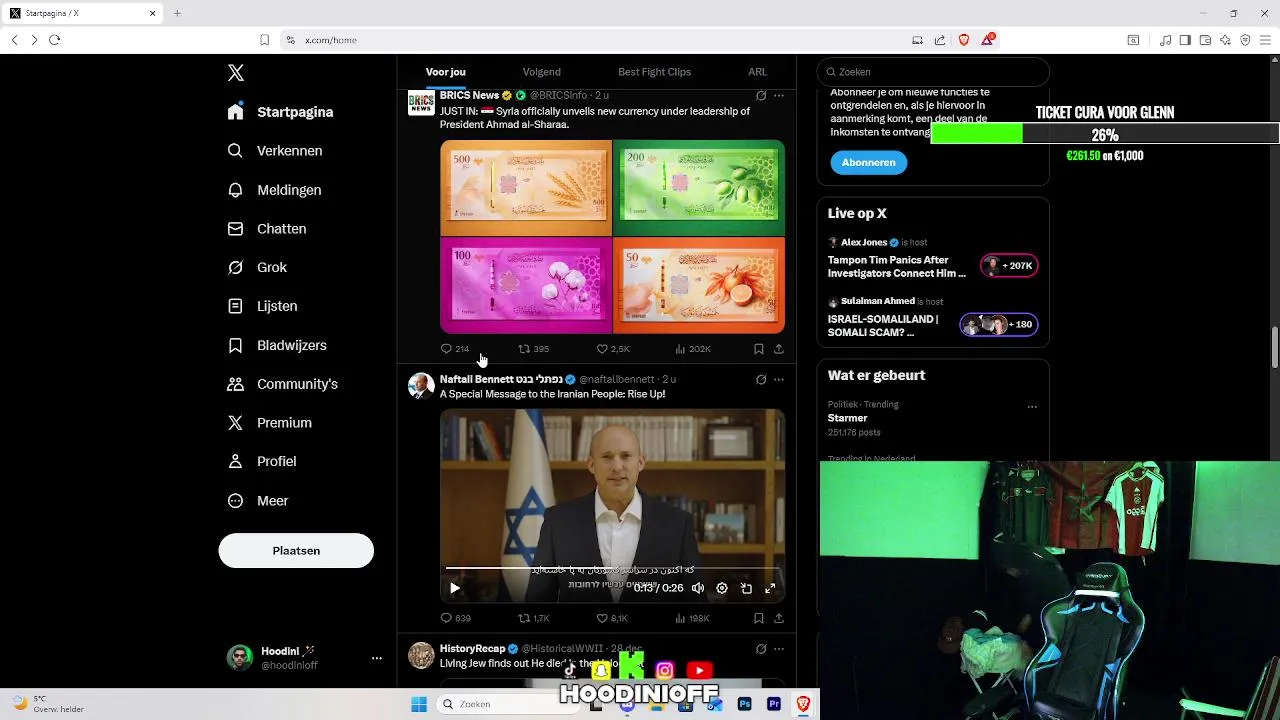
Task: Open Meldingen notifications page
Action: [x=275, y=190]
